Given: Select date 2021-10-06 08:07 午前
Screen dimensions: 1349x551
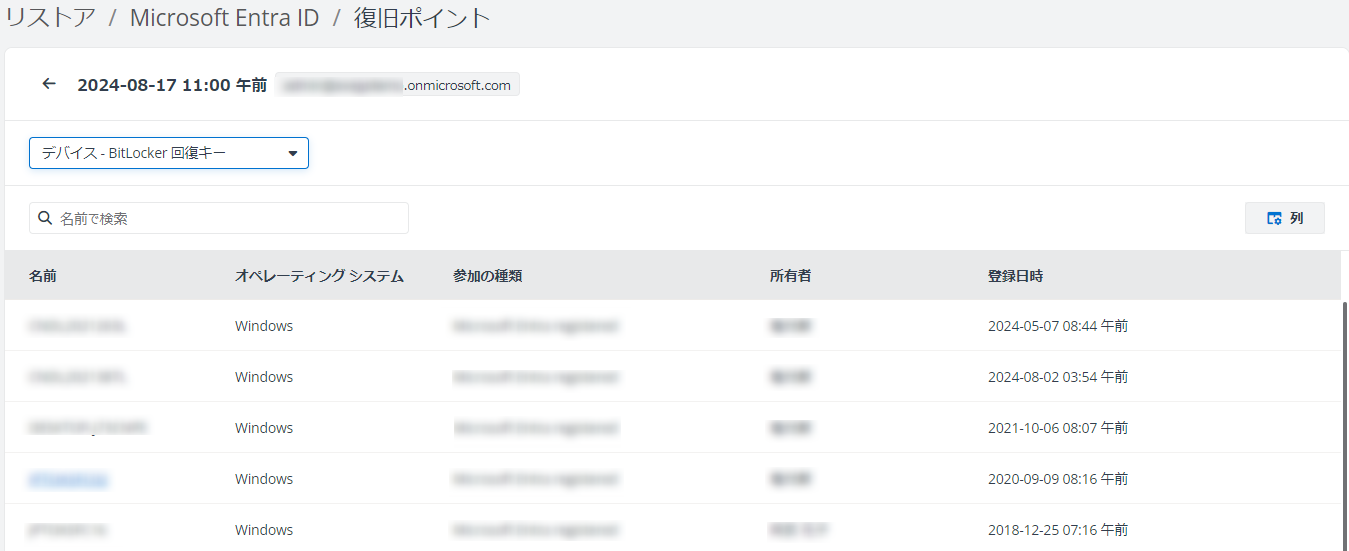Looking at the screenshot, I should [x=1058, y=428].
